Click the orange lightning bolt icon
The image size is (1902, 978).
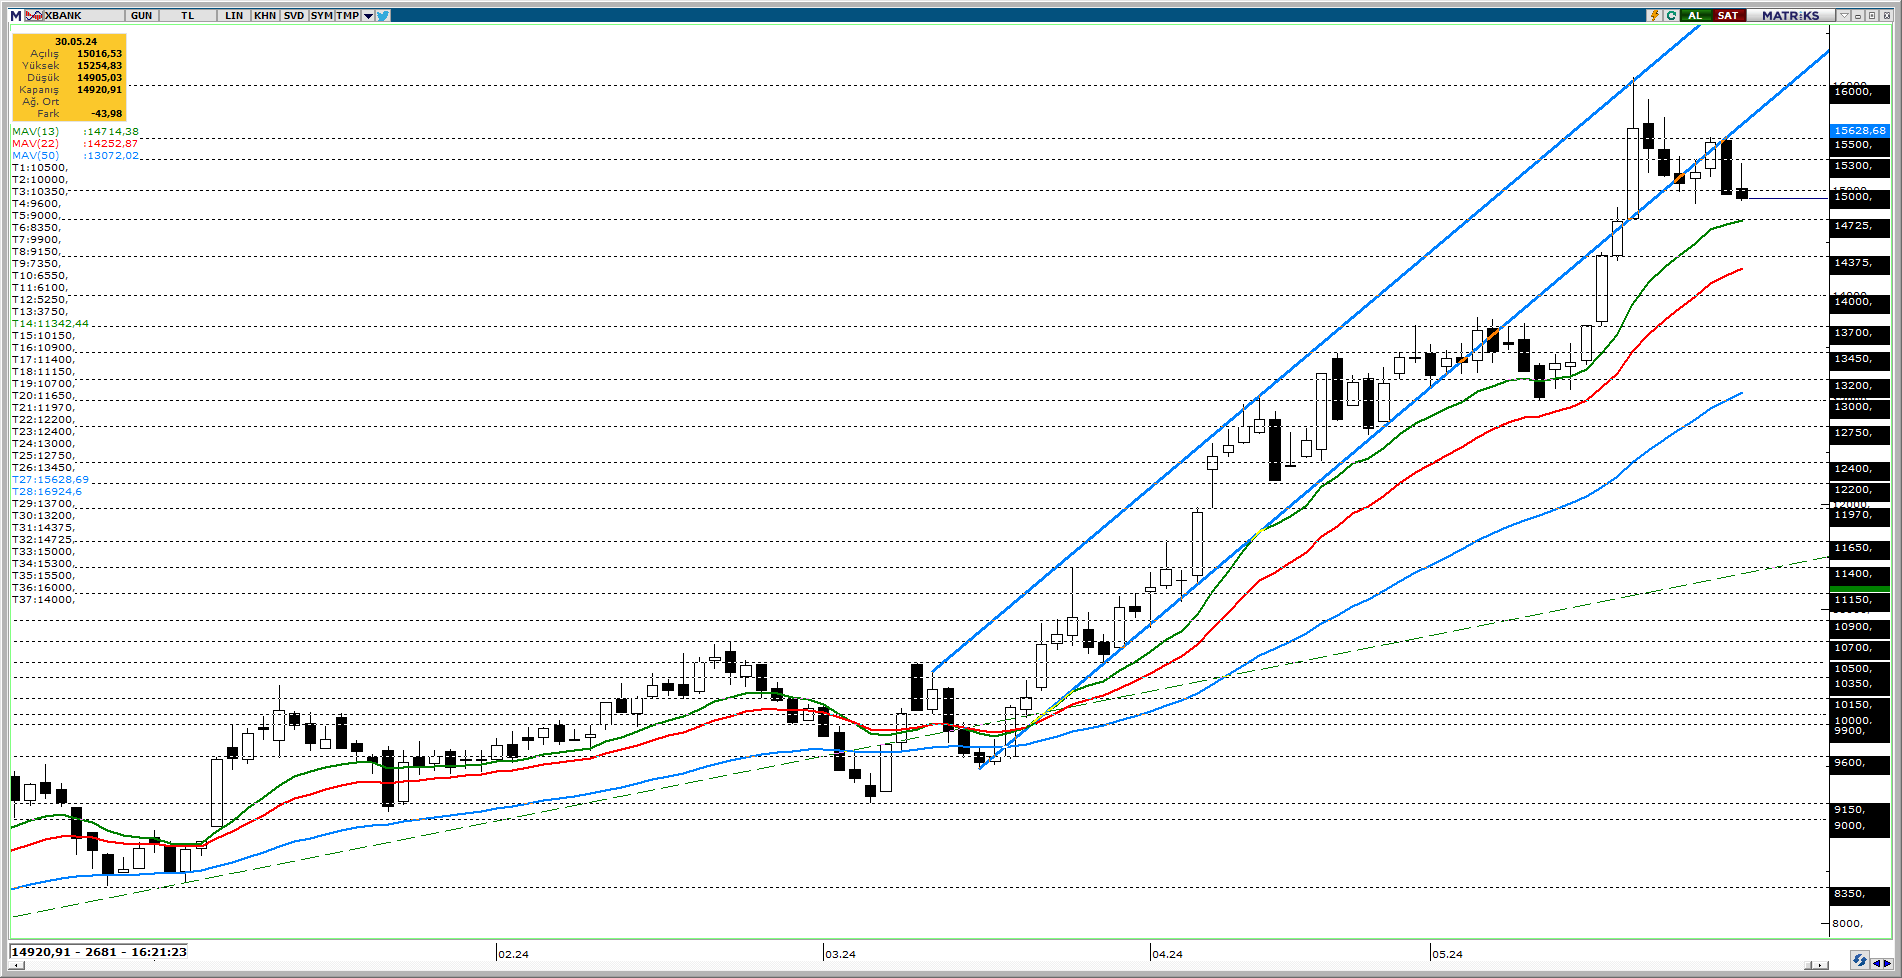tap(1655, 15)
